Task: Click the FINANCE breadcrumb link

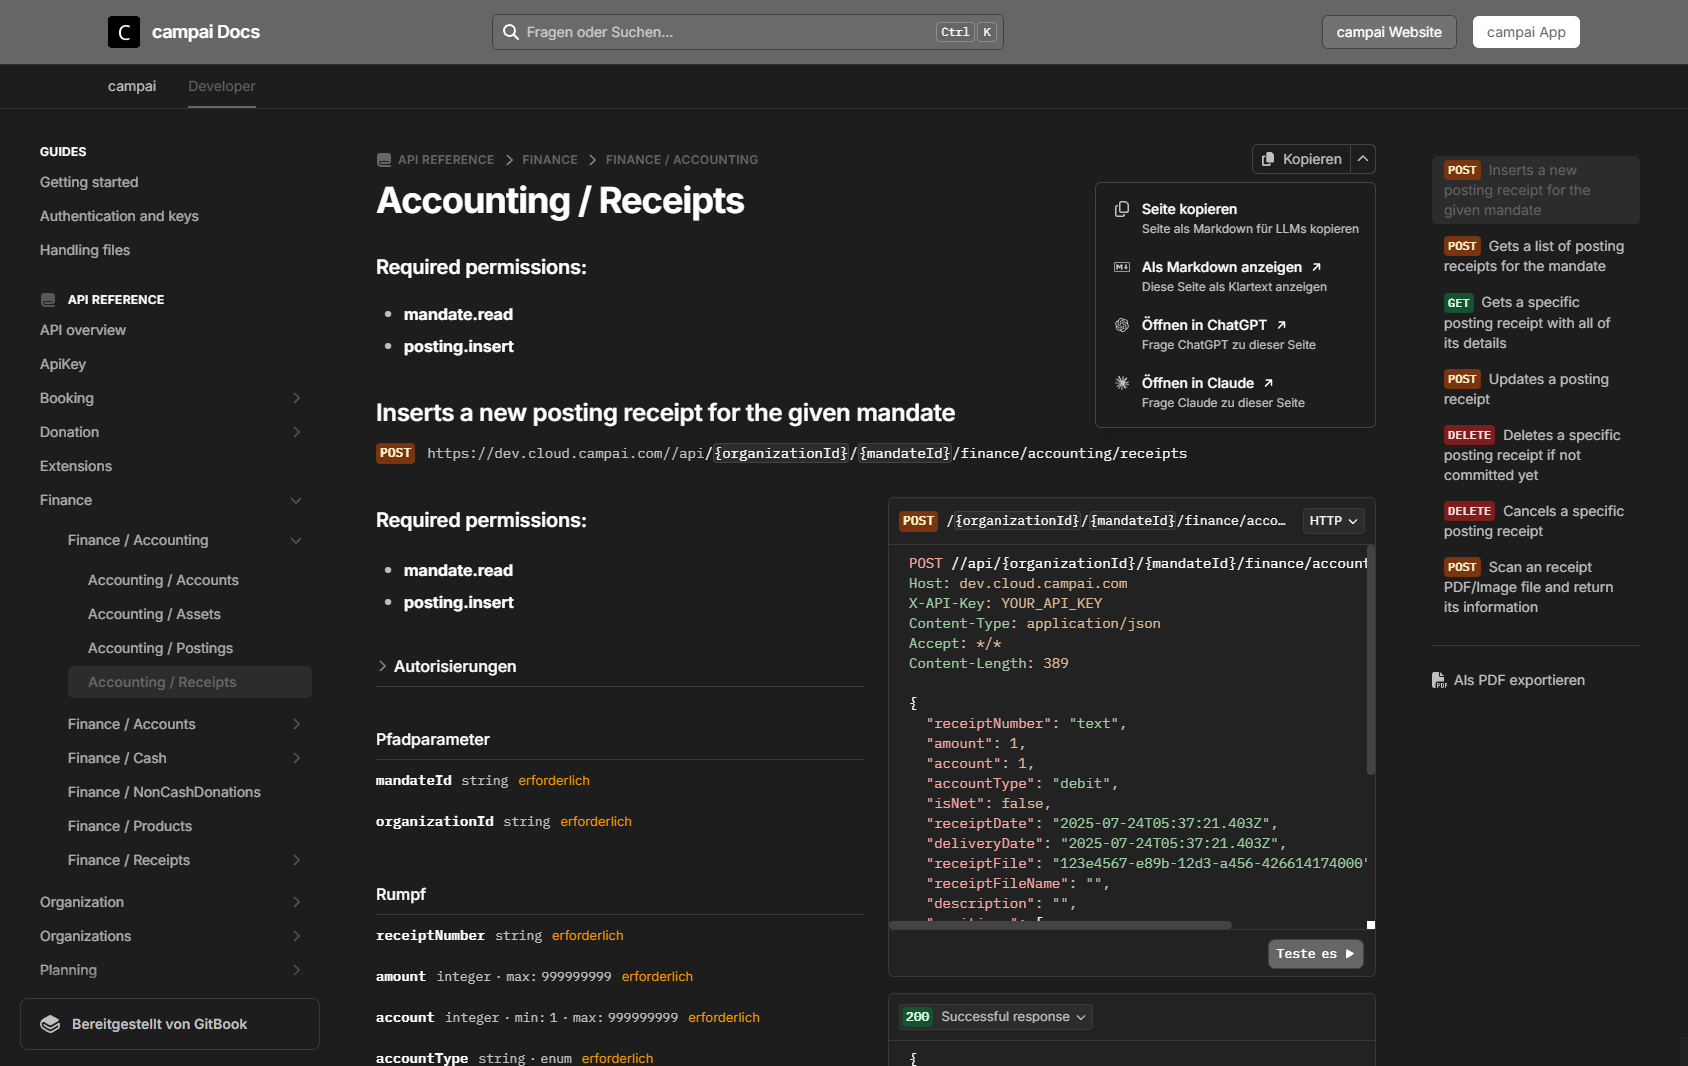Action: tap(550, 160)
